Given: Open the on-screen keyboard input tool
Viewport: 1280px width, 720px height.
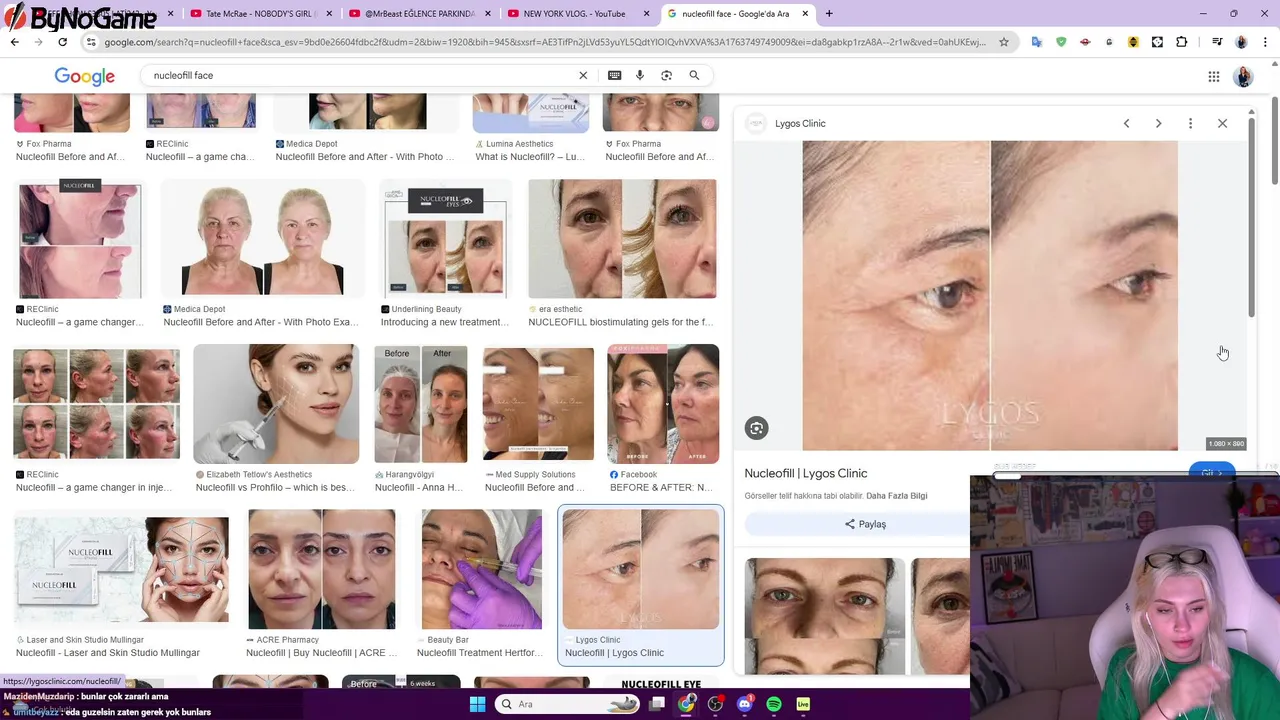Looking at the screenshot, I should click(614, 75).
